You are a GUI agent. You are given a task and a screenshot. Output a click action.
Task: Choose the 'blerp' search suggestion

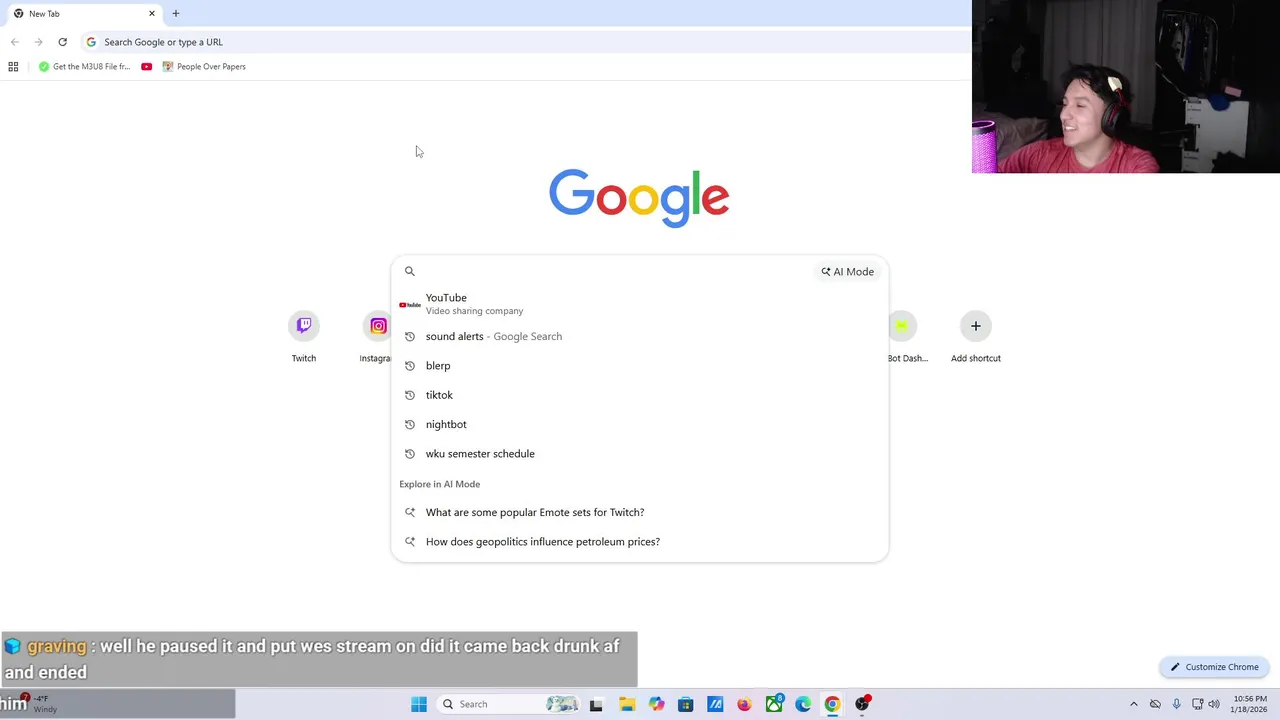click(x=639, y=365)
